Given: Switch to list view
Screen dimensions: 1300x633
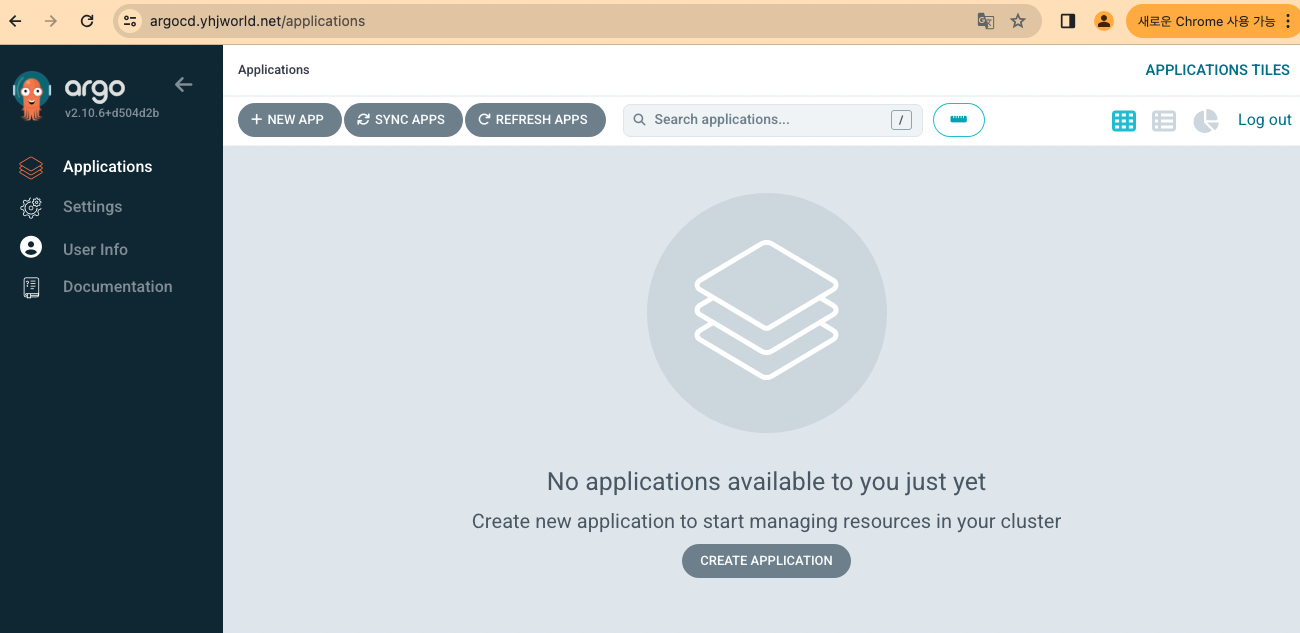Looking at the screenshot, I should 1164,121.
